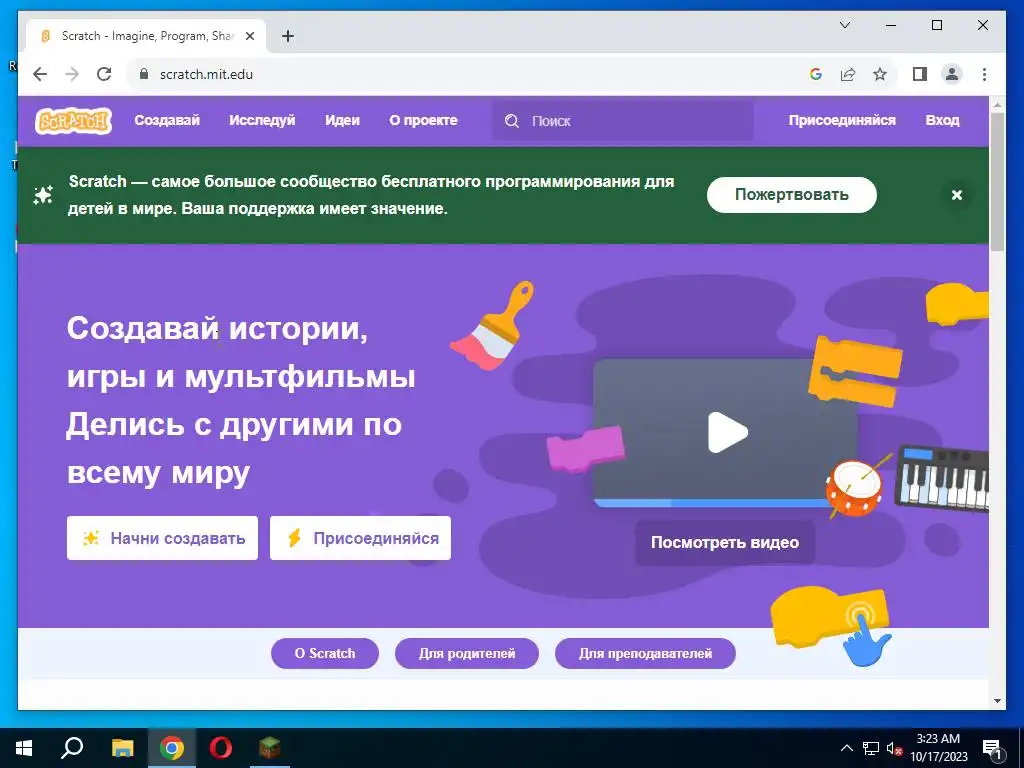This screenshot has height=768, width=1024.
Task: Open Opera from the taskbar
Action: pyautogui.click(x=221, y=748)
